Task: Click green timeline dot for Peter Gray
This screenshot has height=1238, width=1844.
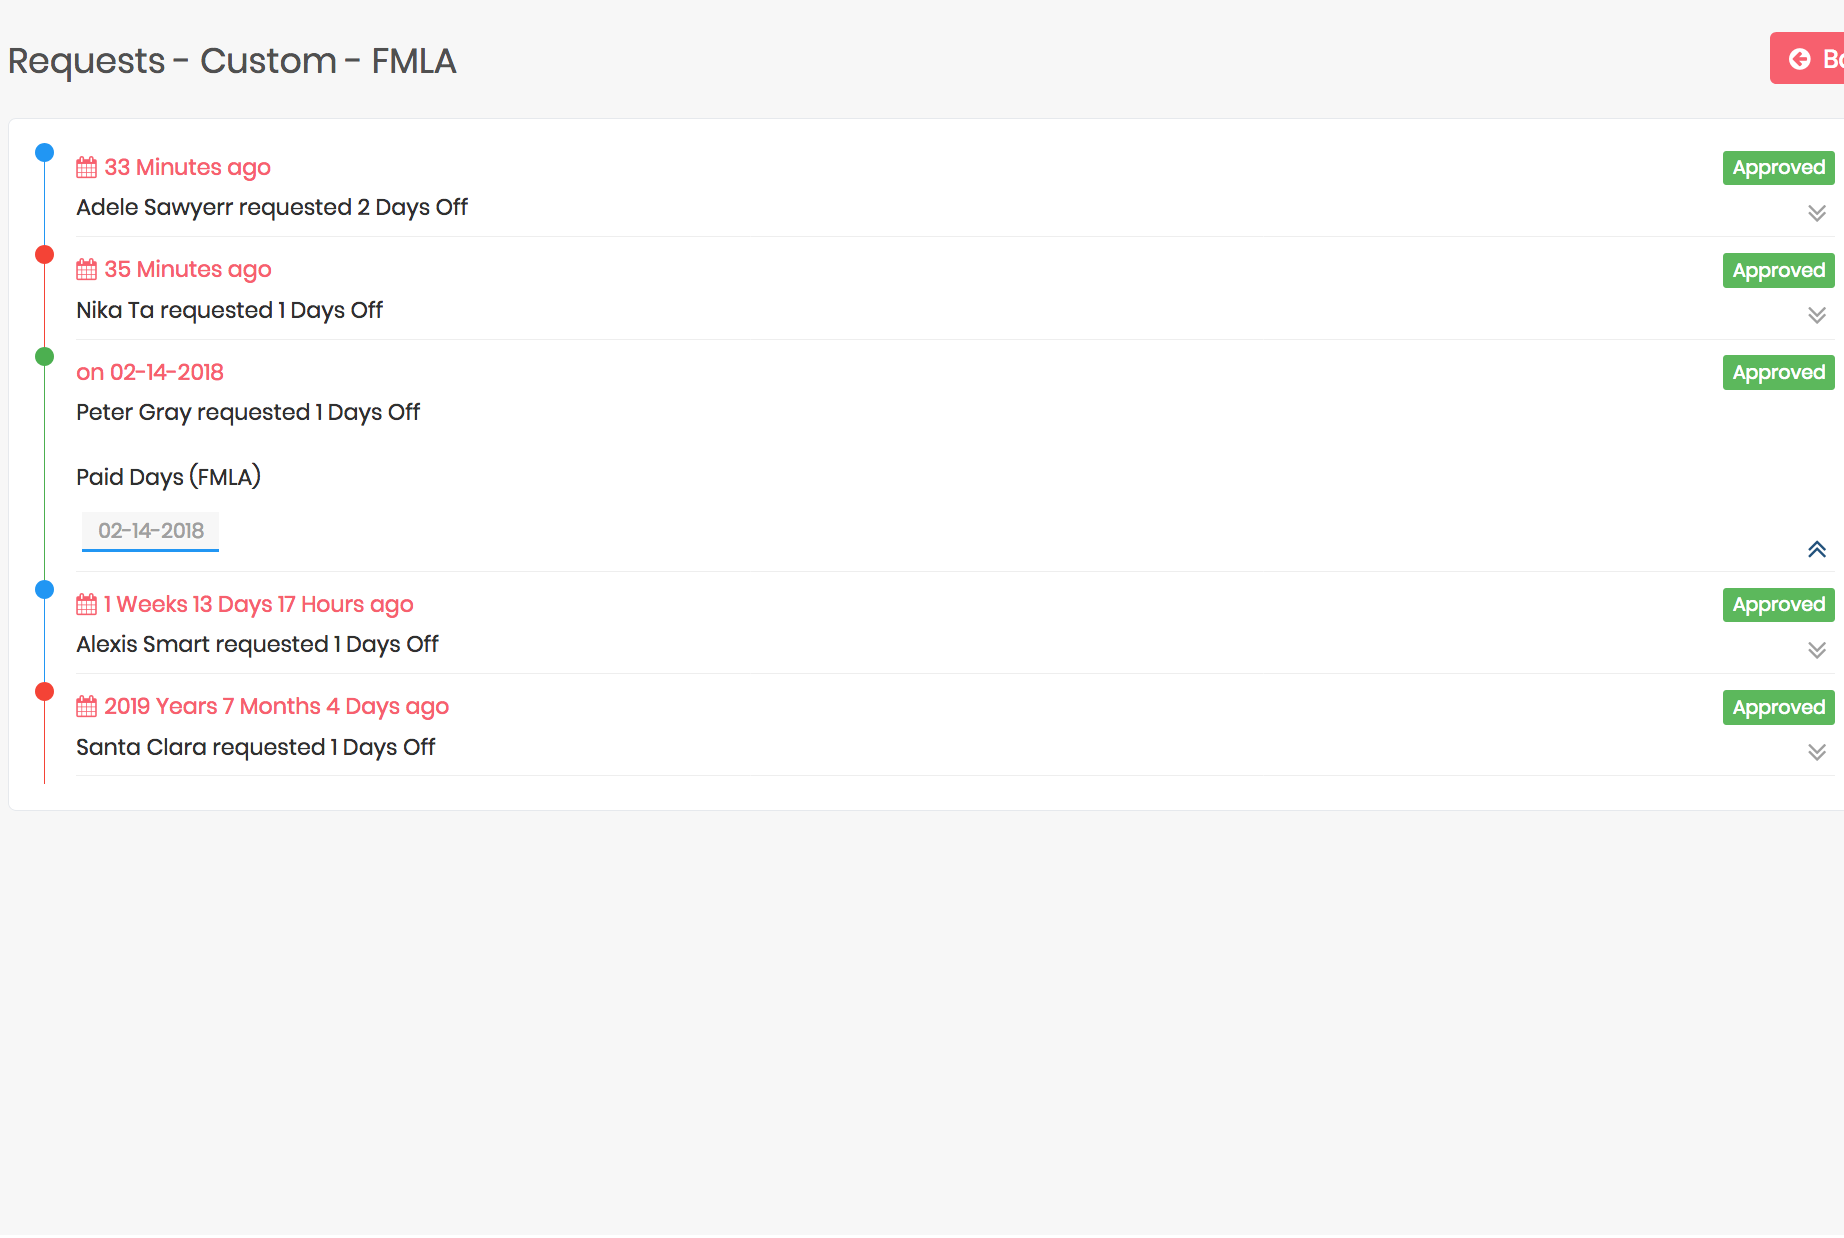Action: pos(44,357)
